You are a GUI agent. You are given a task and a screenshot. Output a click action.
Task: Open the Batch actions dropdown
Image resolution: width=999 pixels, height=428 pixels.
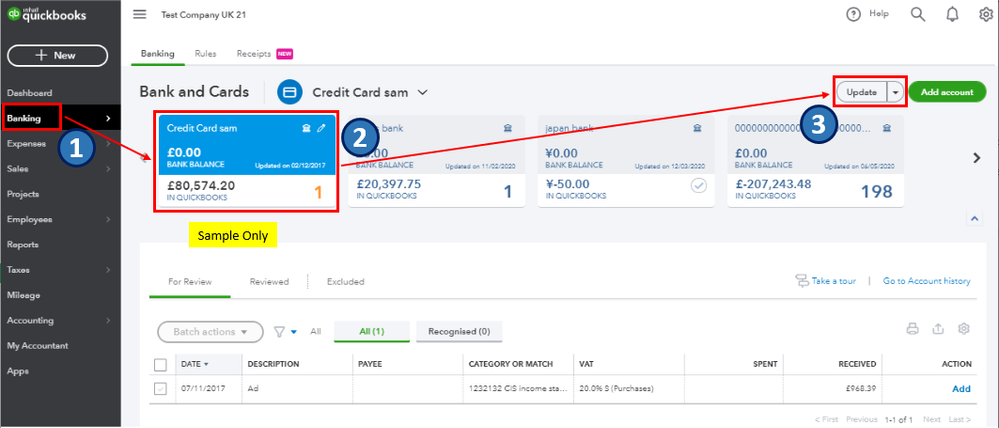210,332
